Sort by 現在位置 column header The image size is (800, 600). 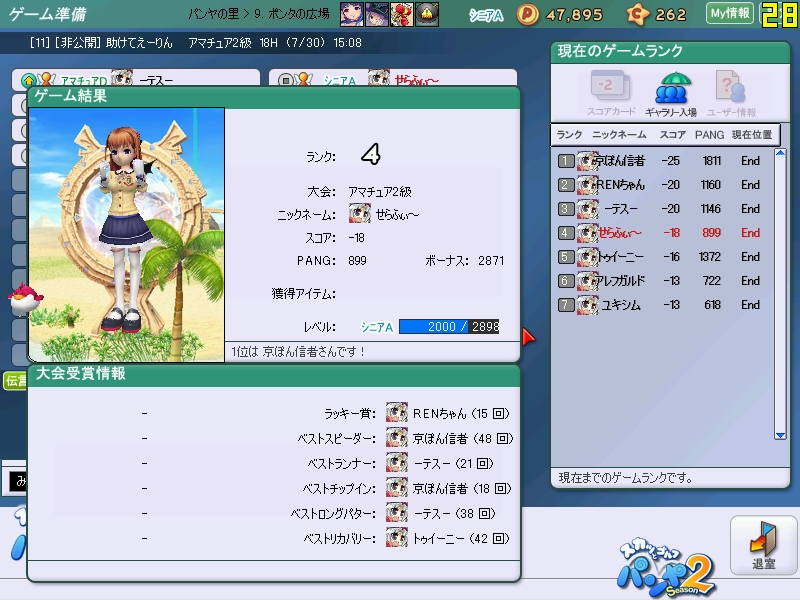click(x=752, y=135)
